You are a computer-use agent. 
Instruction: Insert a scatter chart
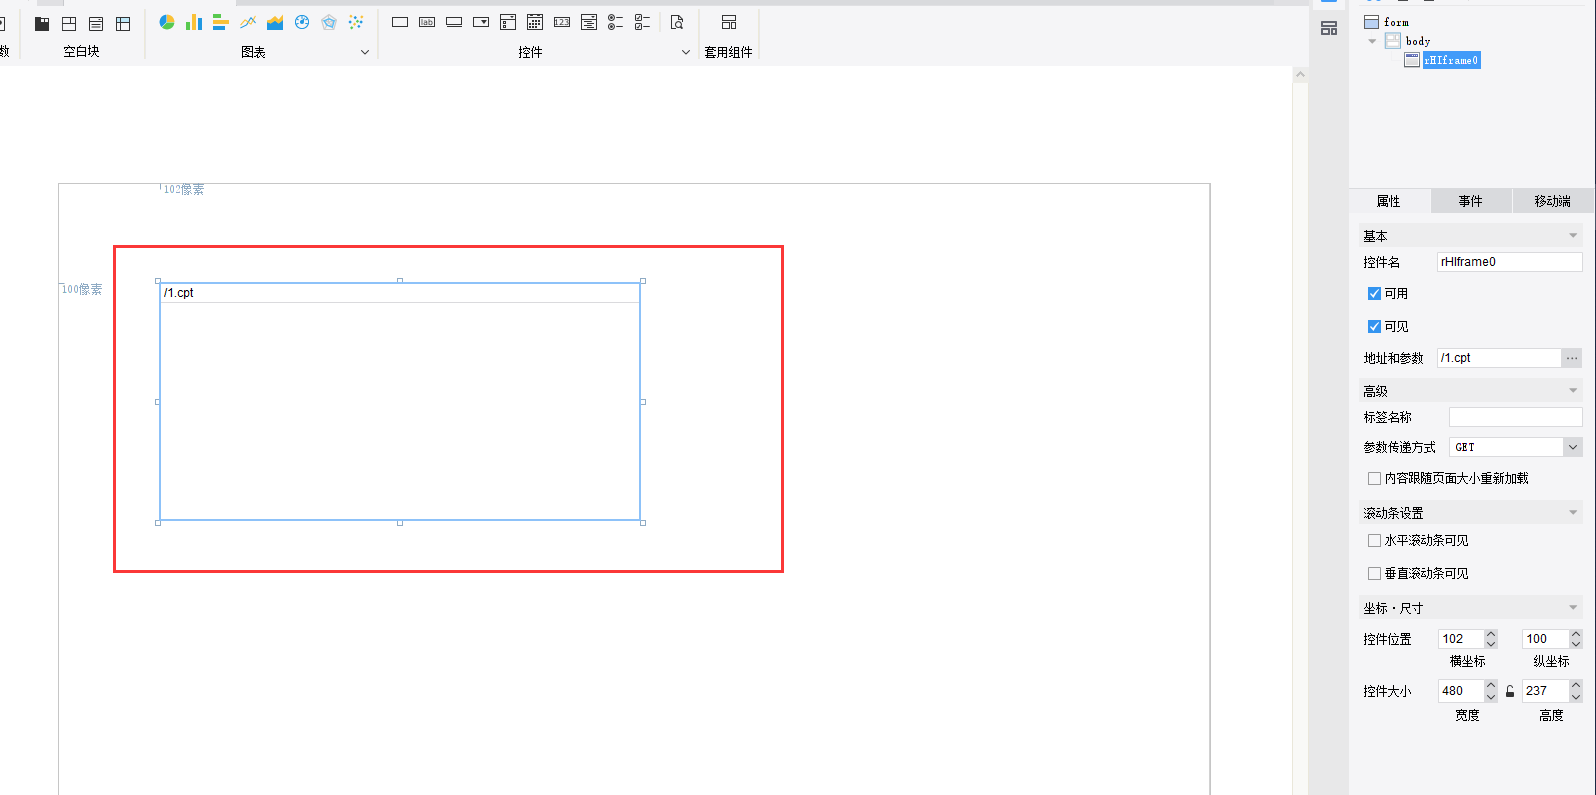(x=356, y=22)
